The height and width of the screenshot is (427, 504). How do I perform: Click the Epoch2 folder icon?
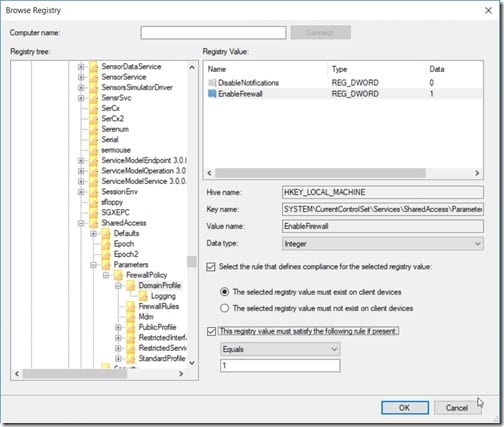pyautogui.click(x=106, y=254)
